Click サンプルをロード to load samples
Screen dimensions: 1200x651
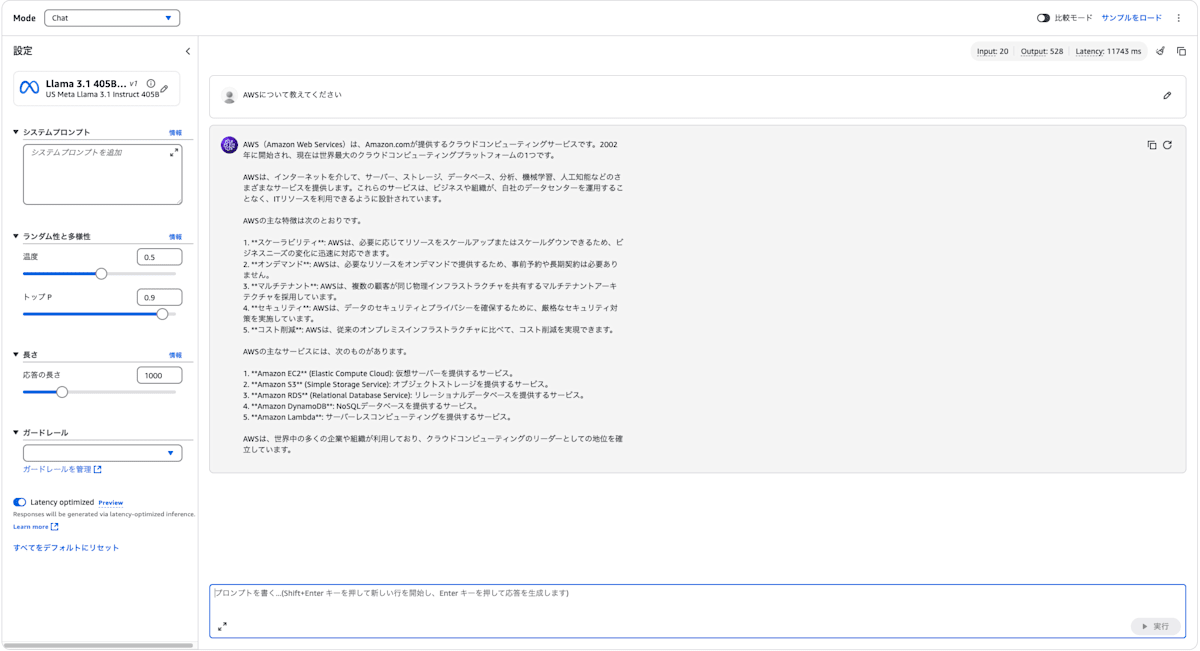pos(1131,18)
